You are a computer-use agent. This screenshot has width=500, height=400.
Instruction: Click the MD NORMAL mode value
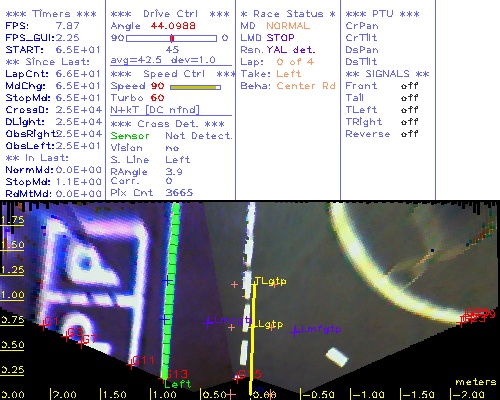(x=288, y=26)
